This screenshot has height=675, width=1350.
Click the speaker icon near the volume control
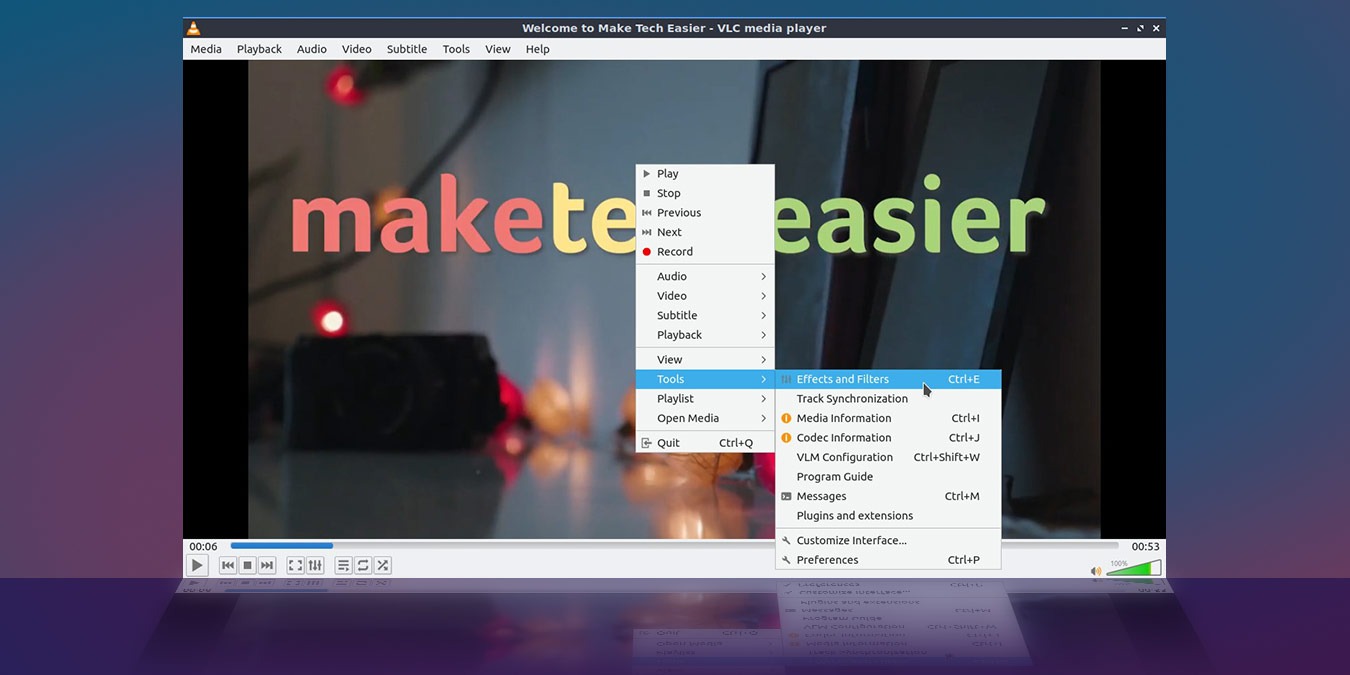[1095, 570]
